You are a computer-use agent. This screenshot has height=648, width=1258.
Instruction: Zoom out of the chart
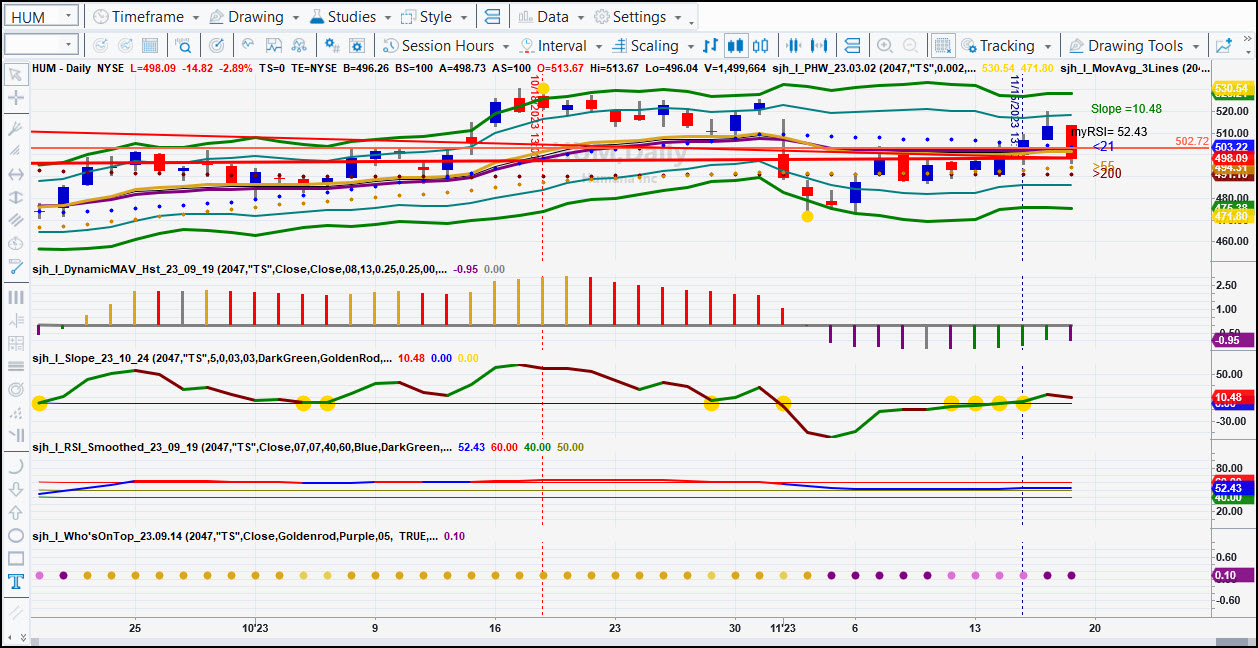tap(910, 46)
